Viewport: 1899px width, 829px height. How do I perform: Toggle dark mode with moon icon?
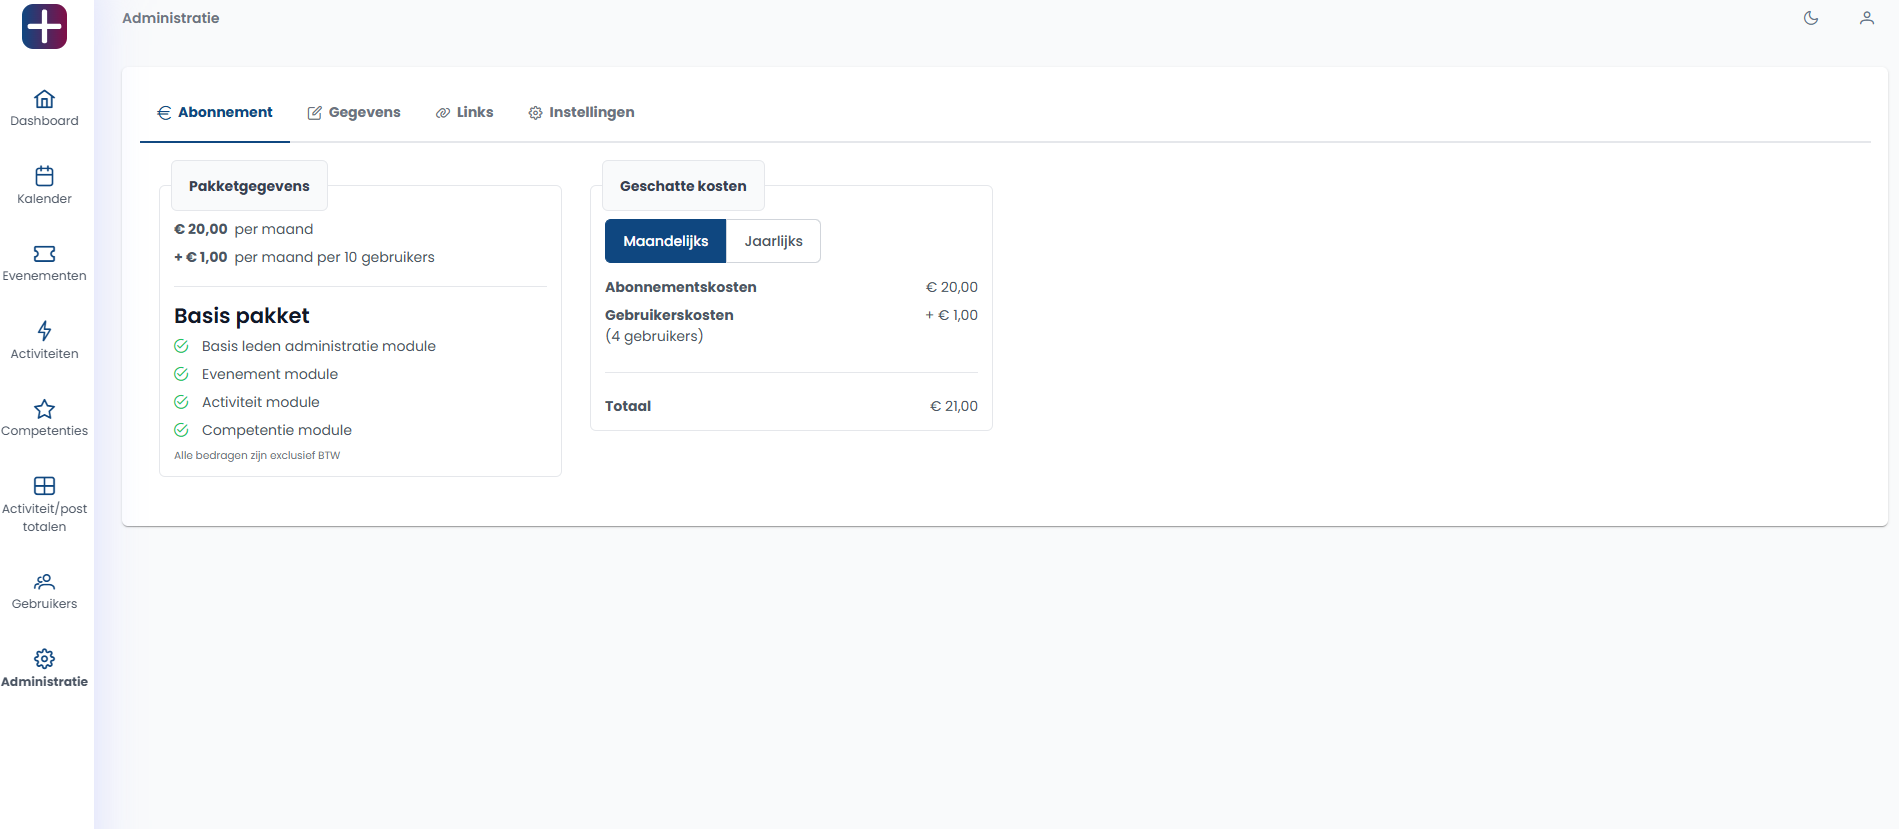1811,18
